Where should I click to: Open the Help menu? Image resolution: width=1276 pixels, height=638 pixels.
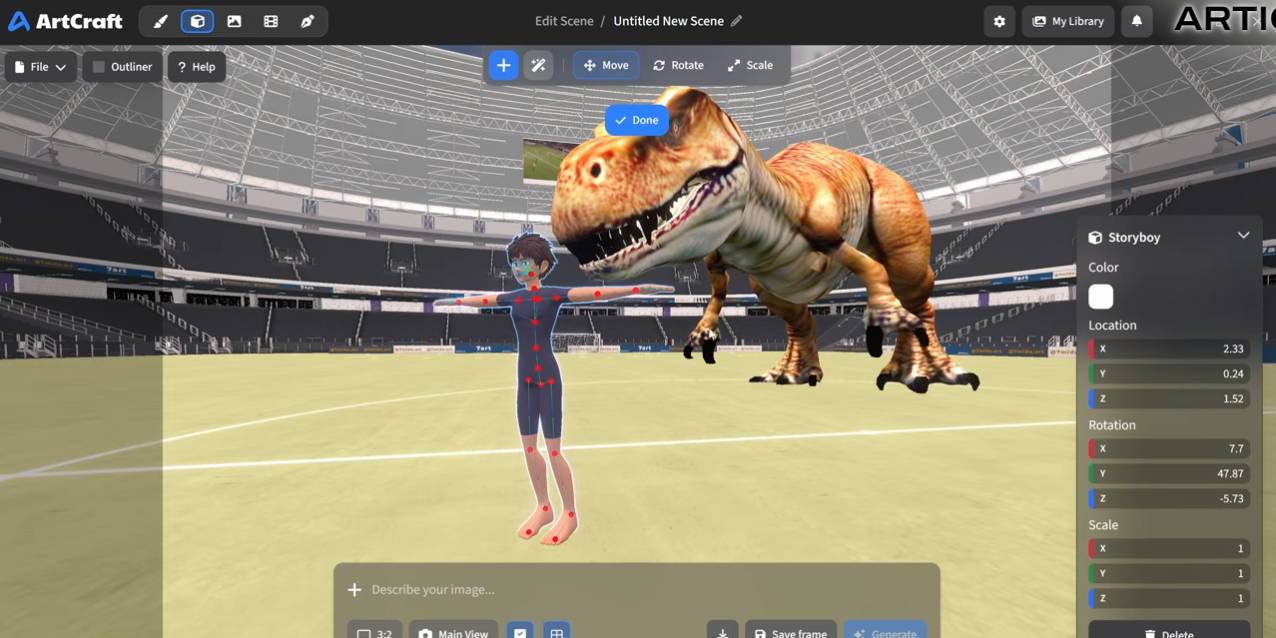(x=196, y=67)
